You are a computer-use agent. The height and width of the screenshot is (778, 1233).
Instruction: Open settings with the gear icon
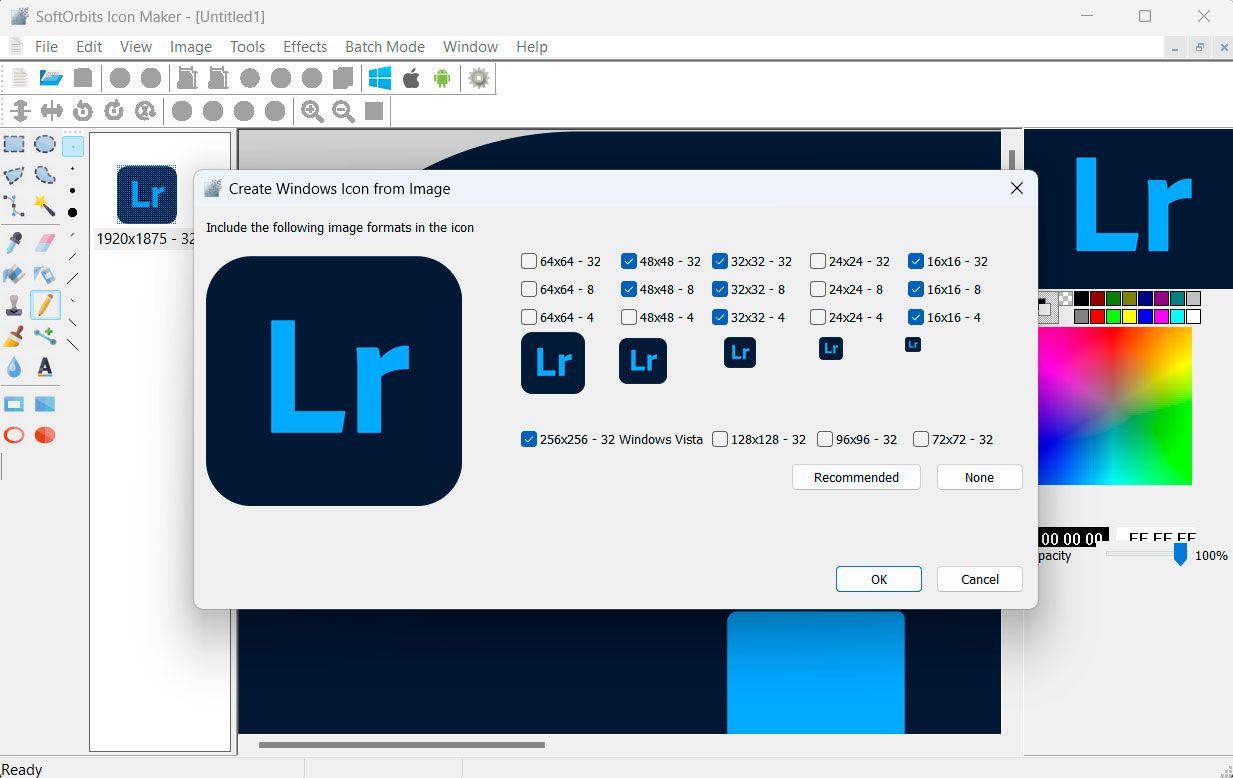(x=479, y=78)
